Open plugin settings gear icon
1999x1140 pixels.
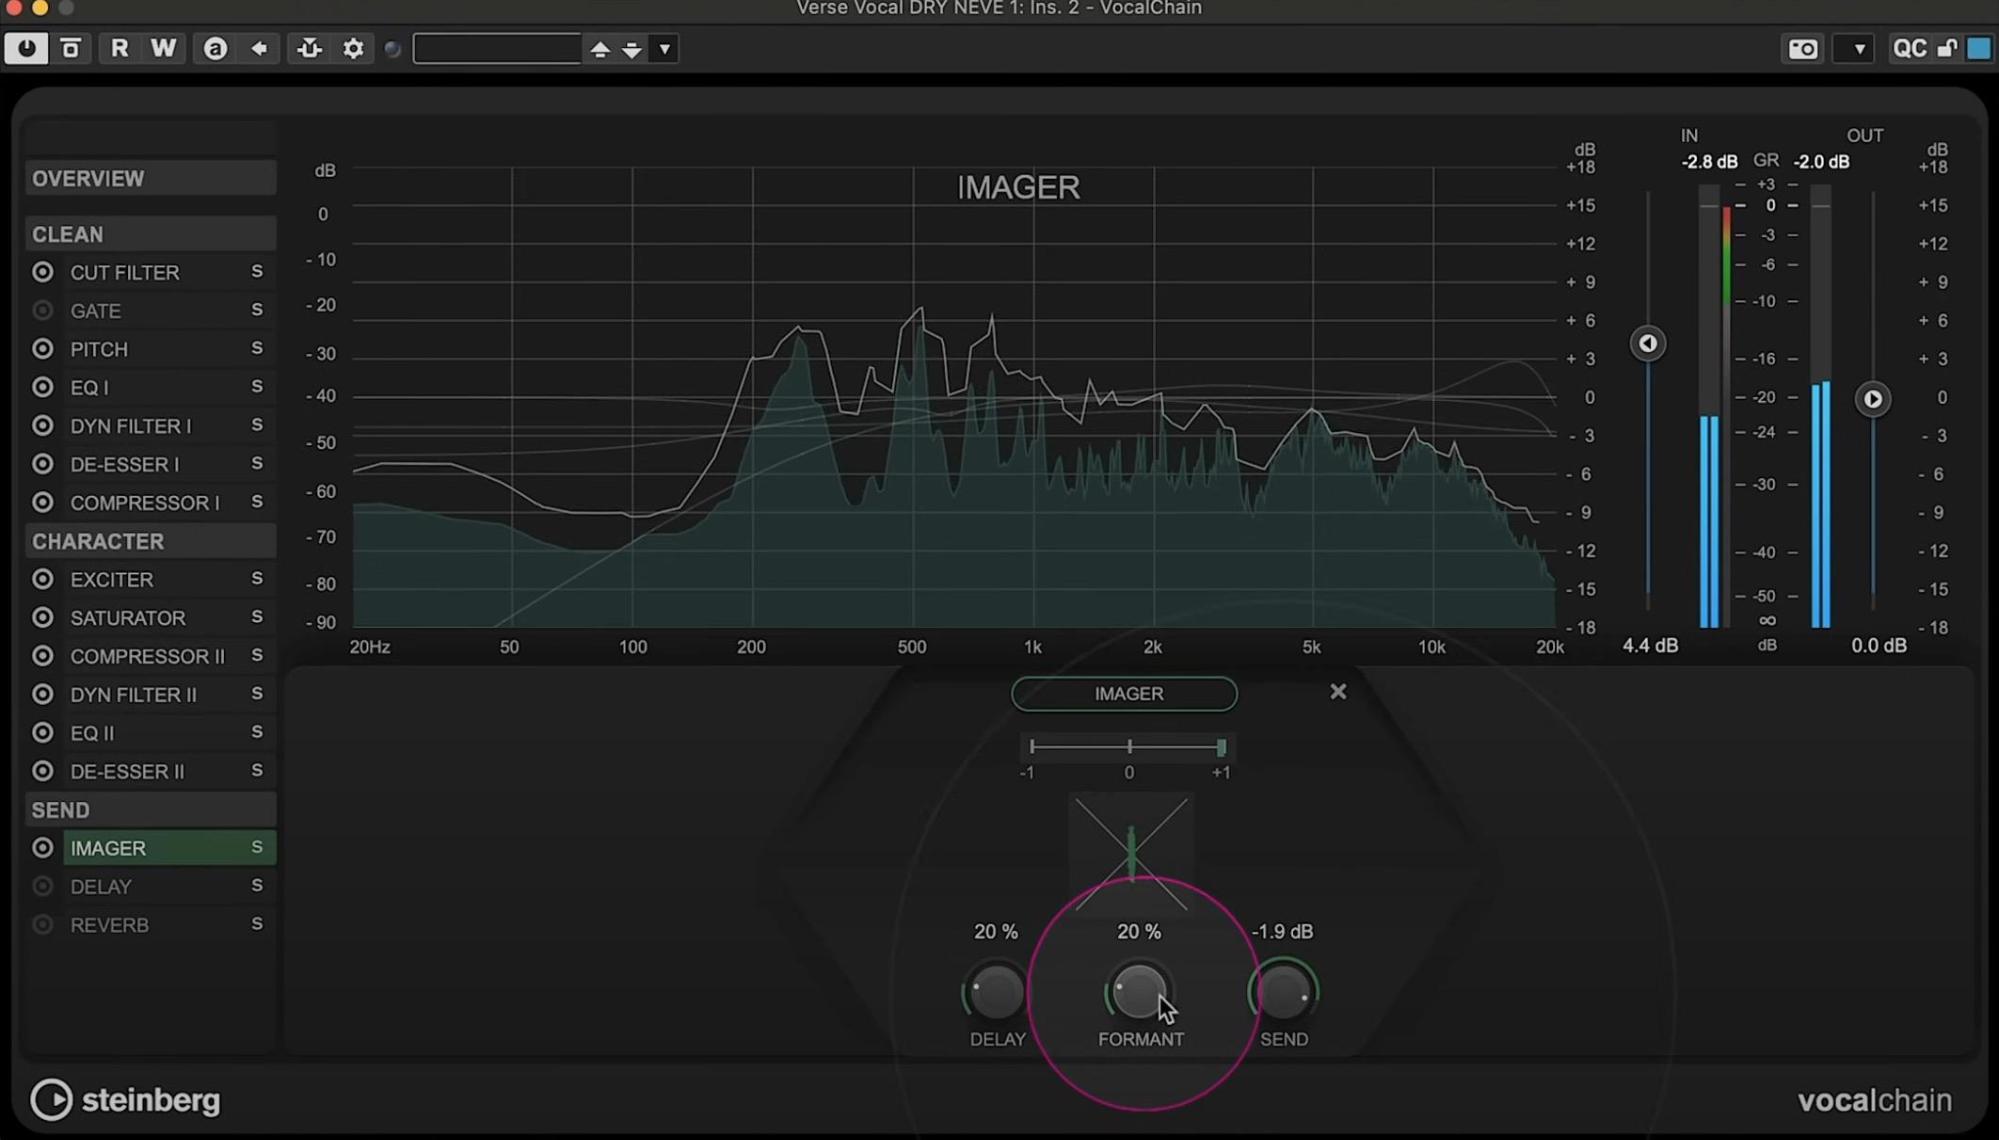[353, 48]
